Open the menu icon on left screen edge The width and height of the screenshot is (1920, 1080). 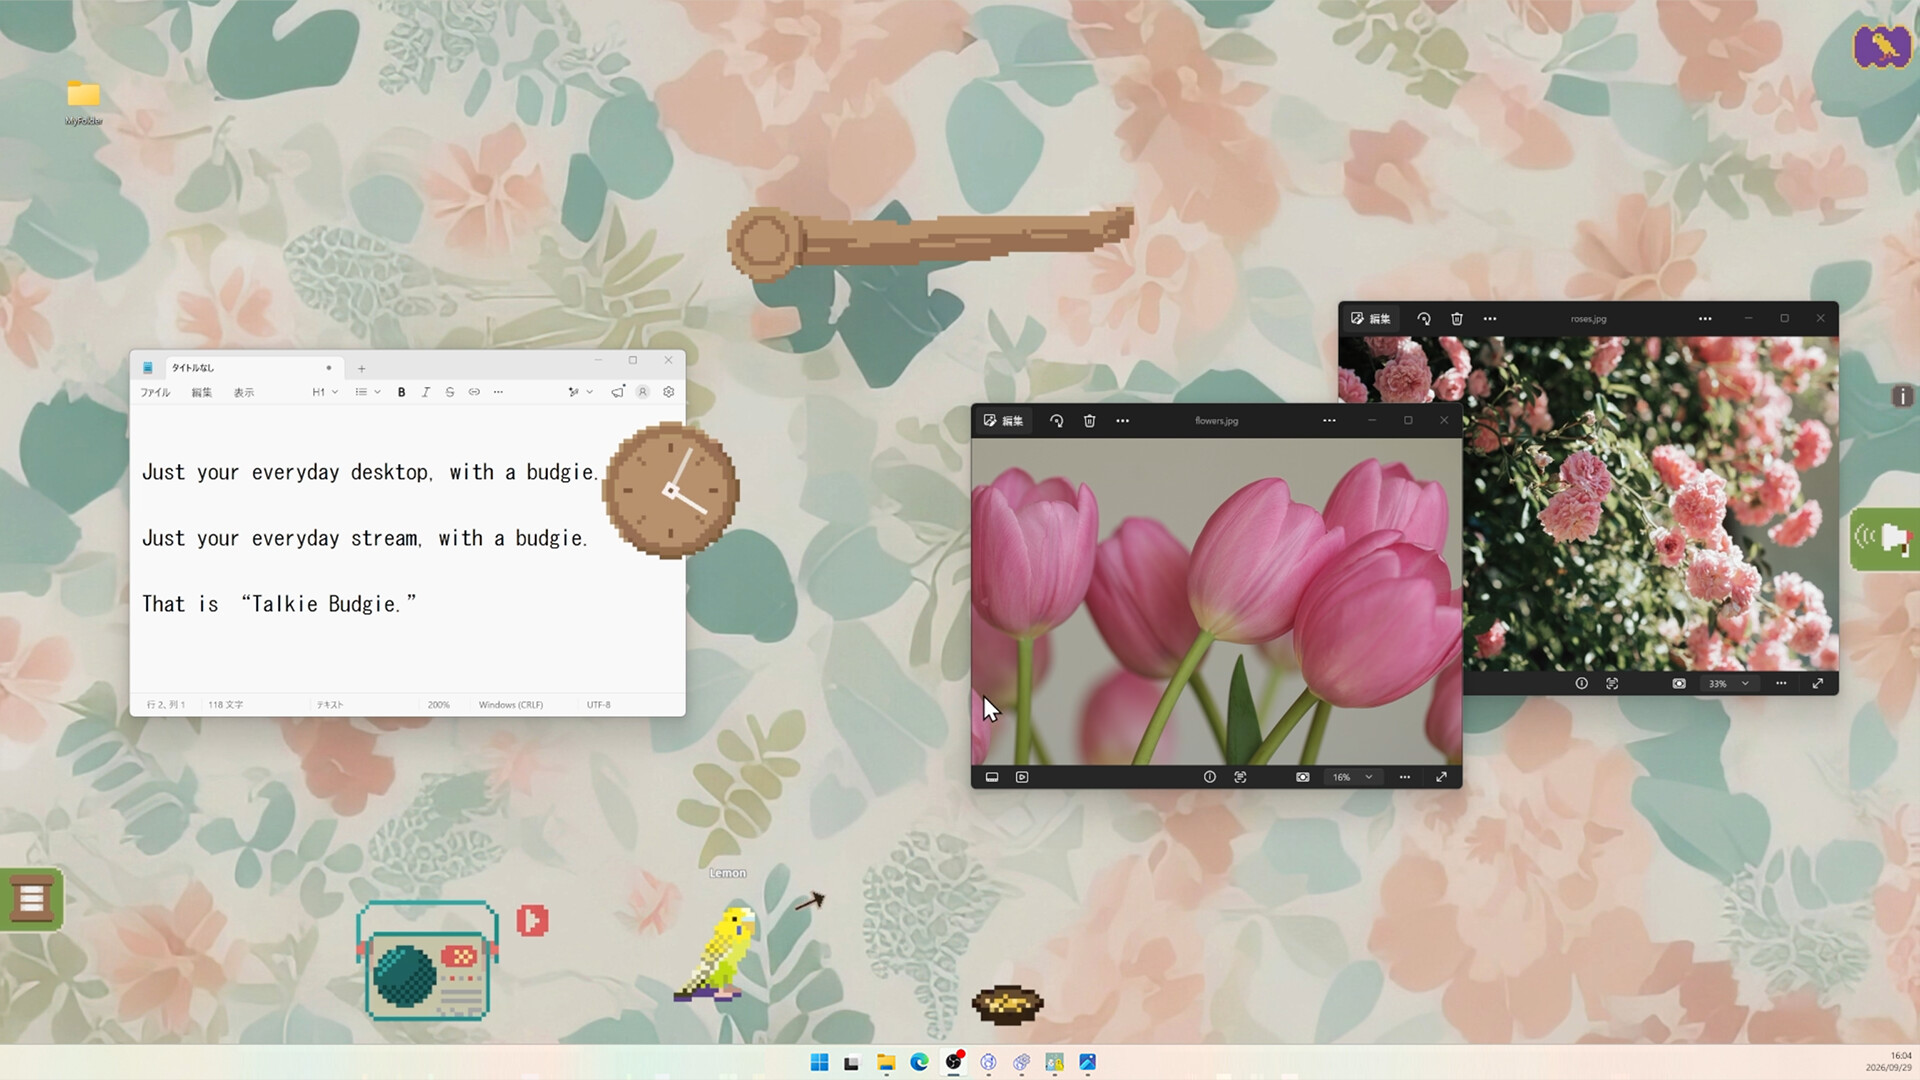coord(31,899)
